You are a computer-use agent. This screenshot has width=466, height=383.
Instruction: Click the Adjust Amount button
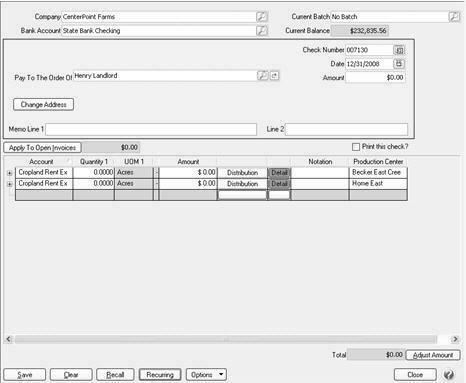coord(433,355)
